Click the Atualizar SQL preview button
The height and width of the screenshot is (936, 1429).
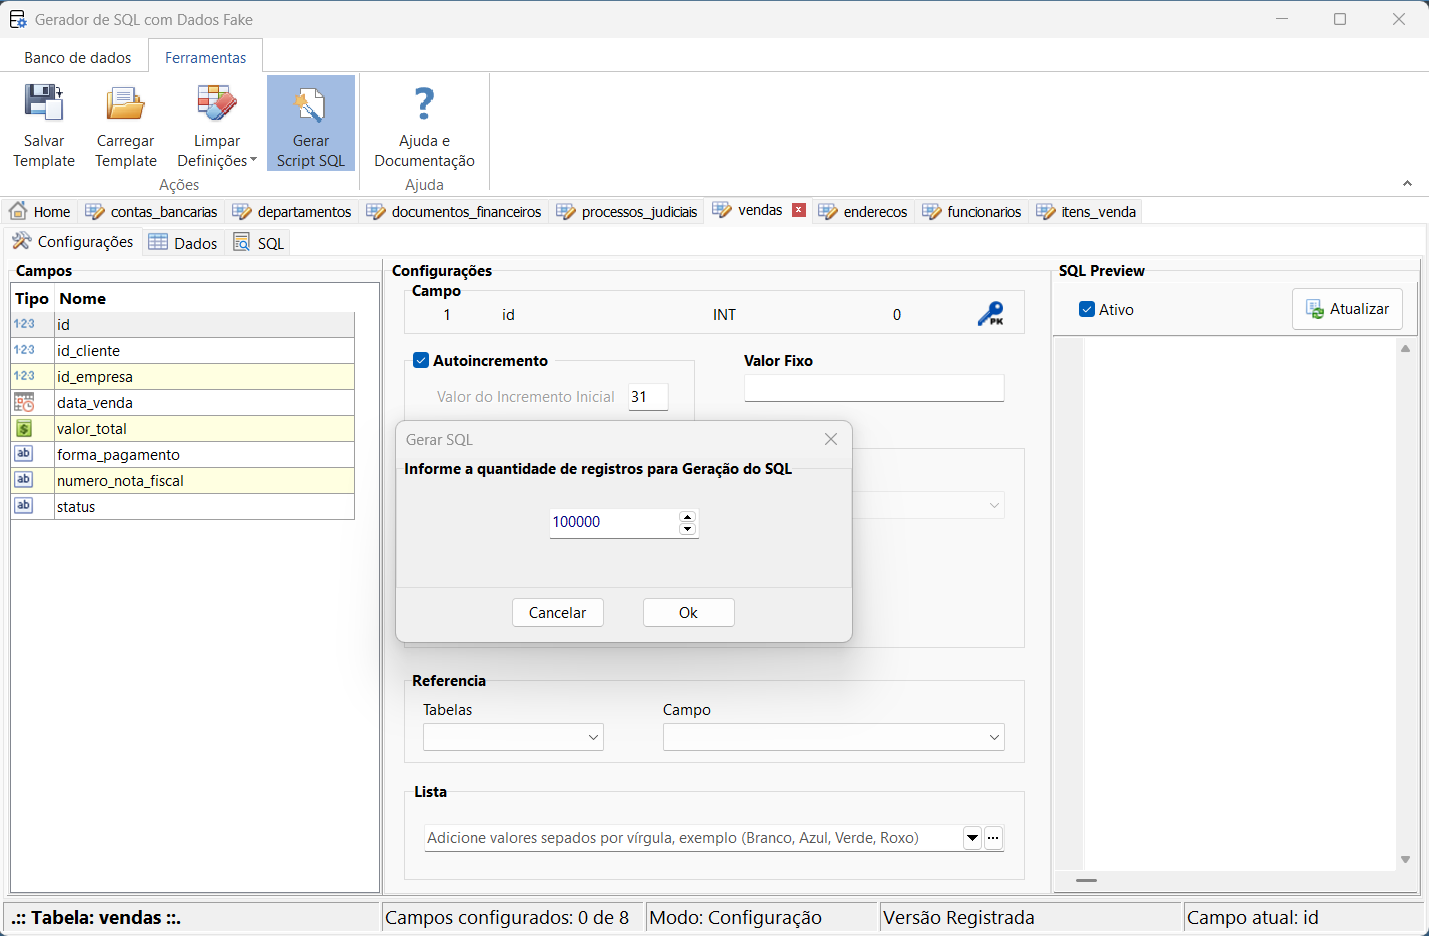pos(1347,309)
